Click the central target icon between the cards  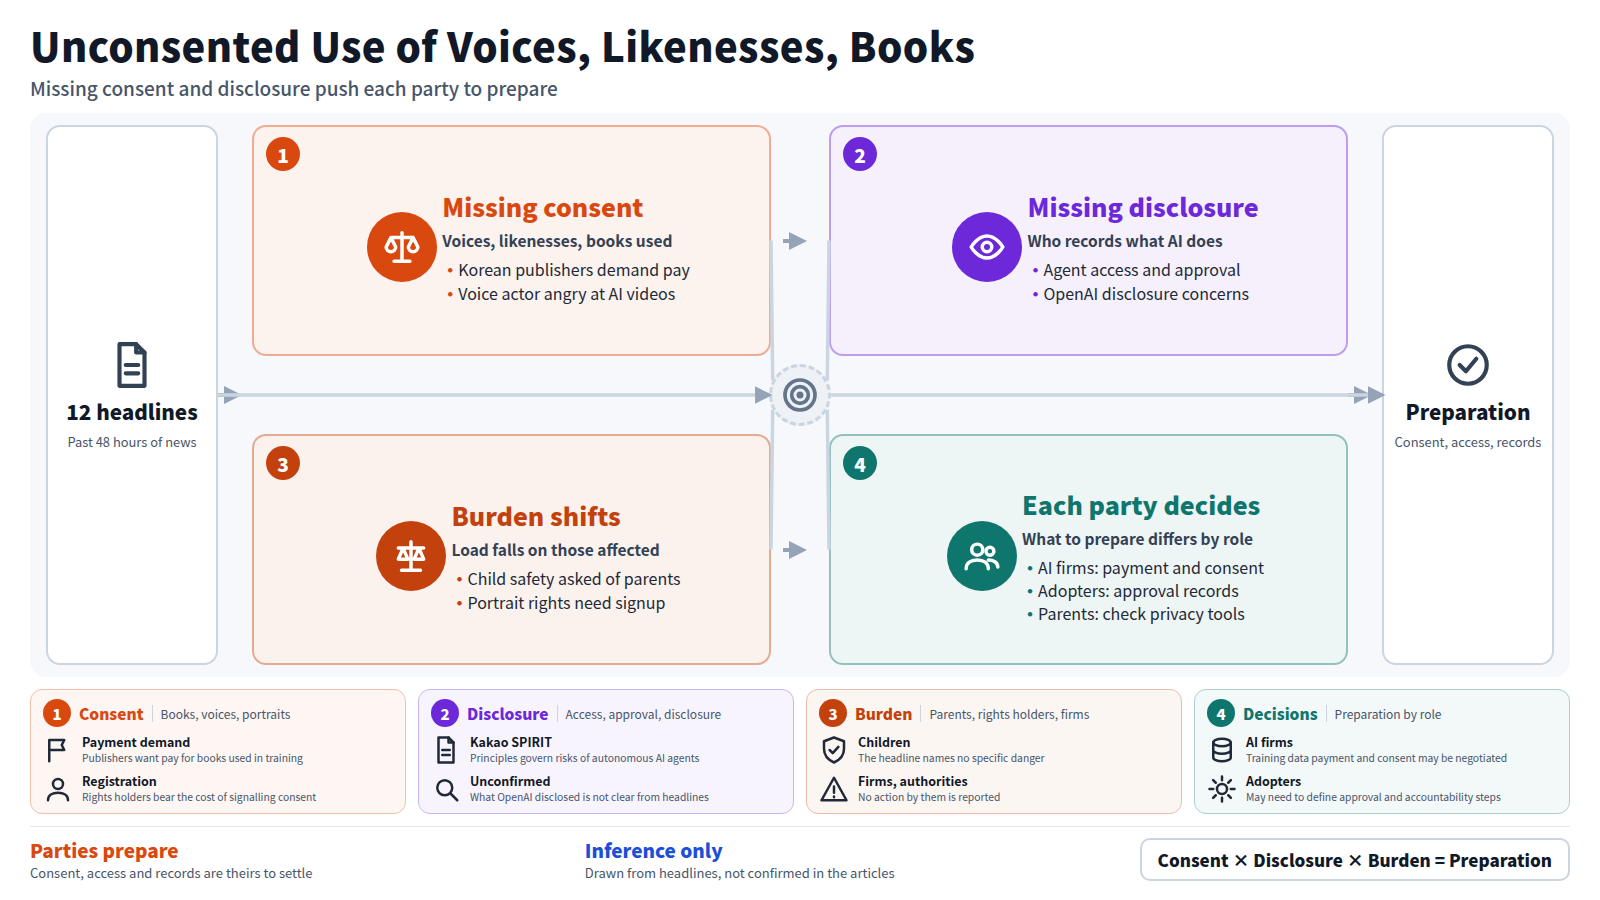[800, 395]
